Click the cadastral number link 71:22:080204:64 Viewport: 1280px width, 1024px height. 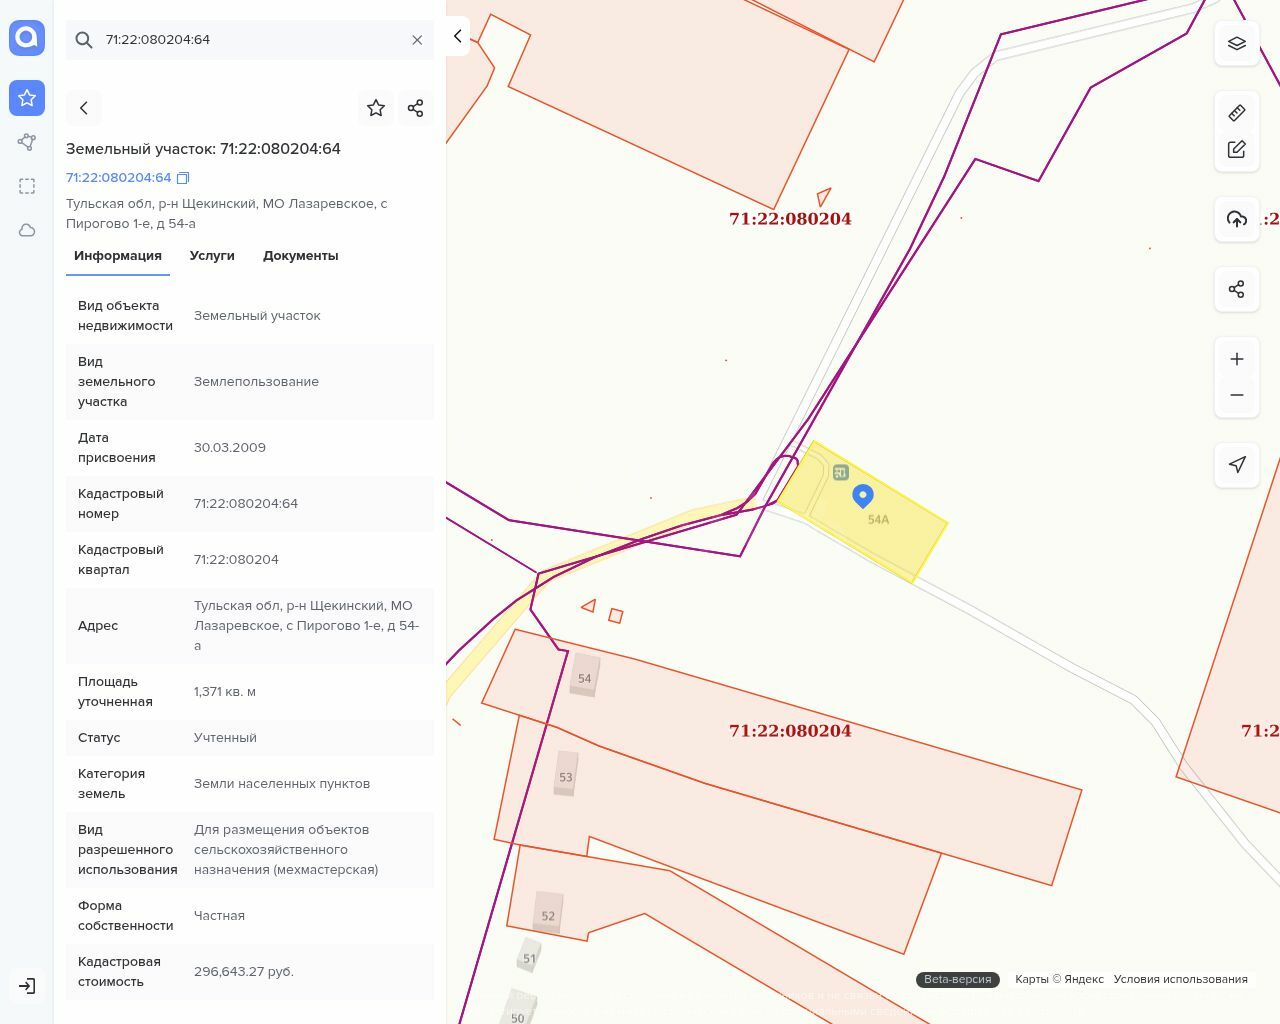click(118, 178)
